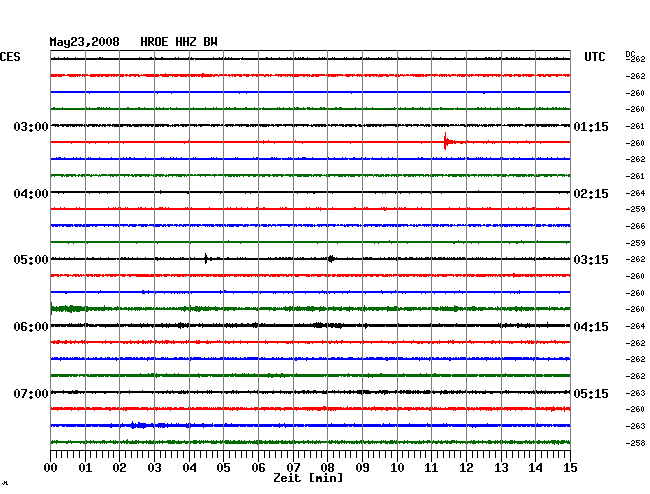Click the 03:15 UTC time label
Image resolution: width=650 pixels, height=494 pixels.
pyautogui.click(x=591, y=260)
